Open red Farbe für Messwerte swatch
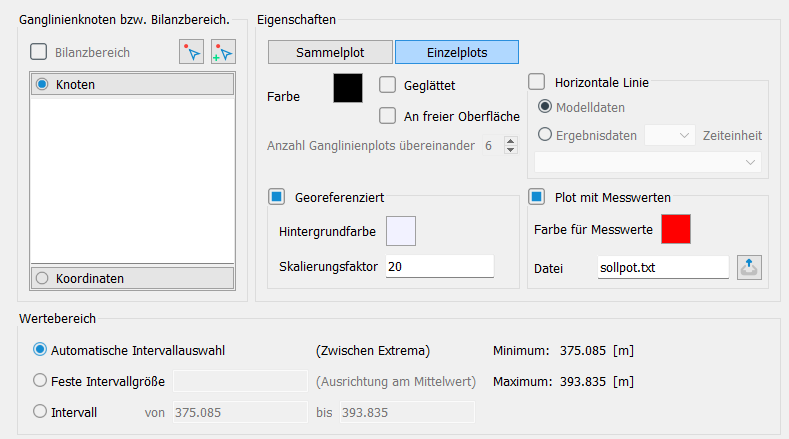The width and height of the screenshot is (789, 439). tap(676, 229)
